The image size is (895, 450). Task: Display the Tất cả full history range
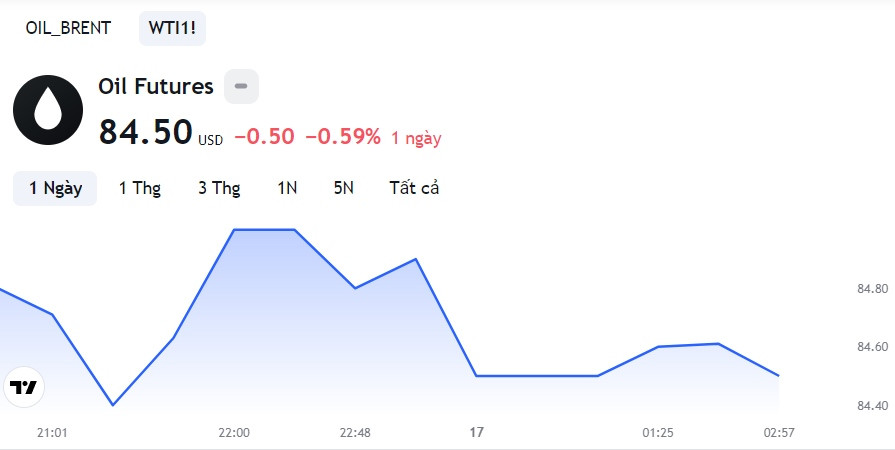(x=414, y=188)
